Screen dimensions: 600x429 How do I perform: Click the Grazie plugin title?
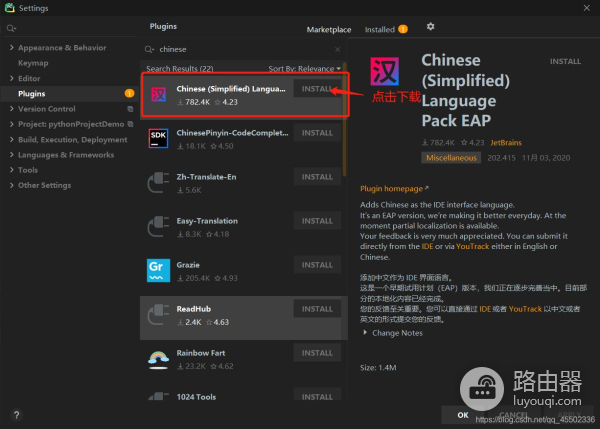[188, 265]
